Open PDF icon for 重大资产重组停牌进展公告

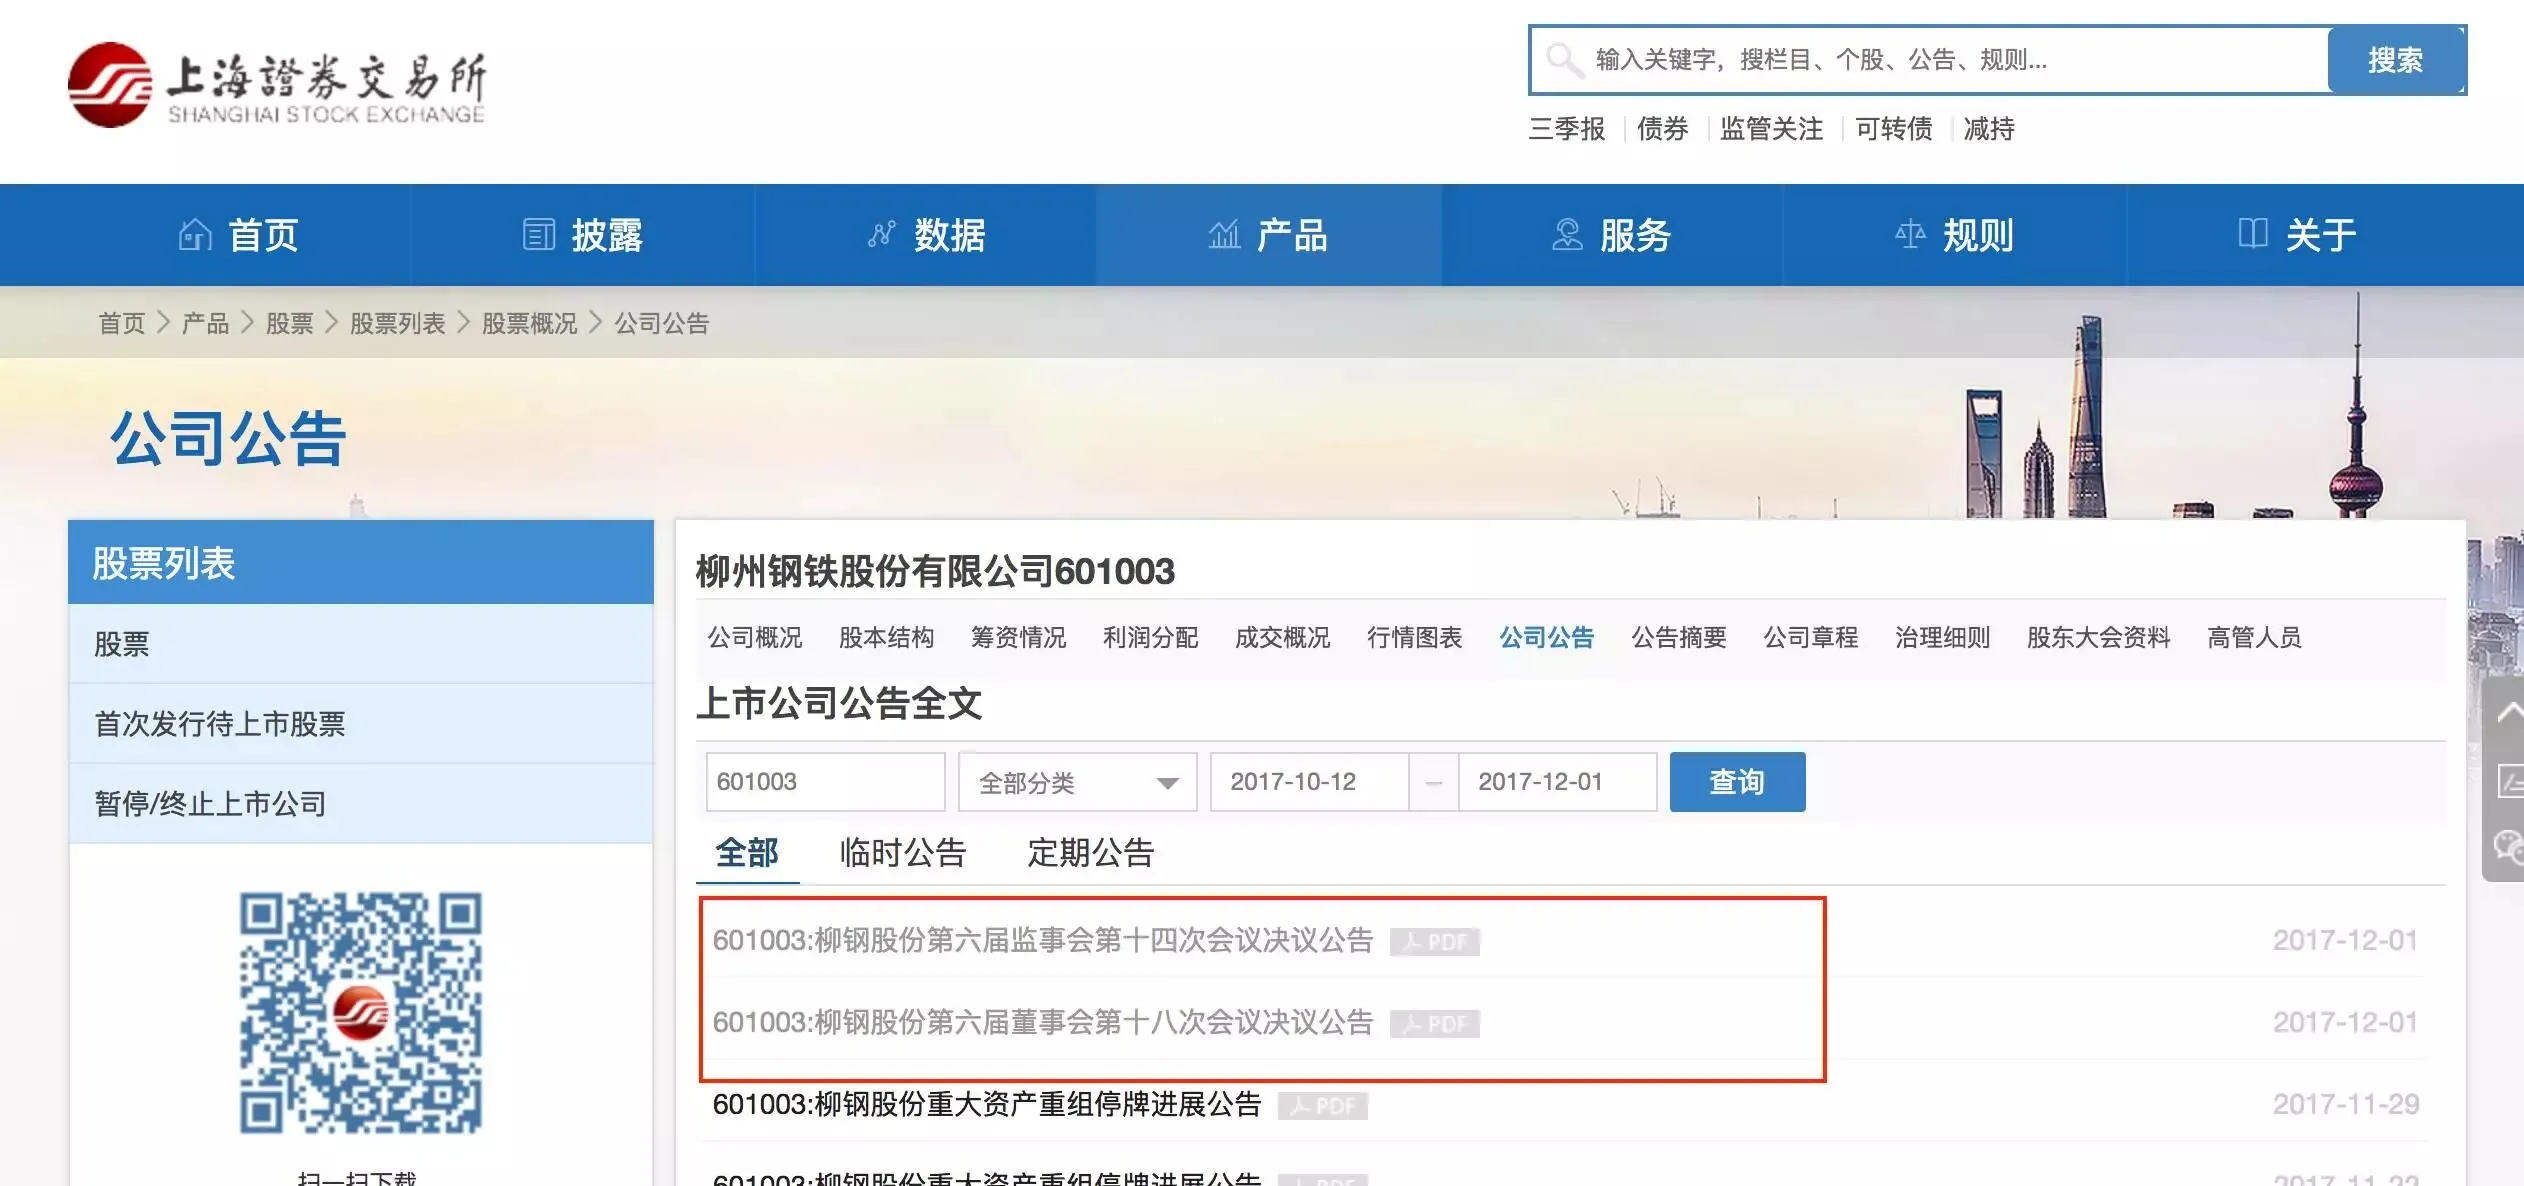pos(1322,1106)
